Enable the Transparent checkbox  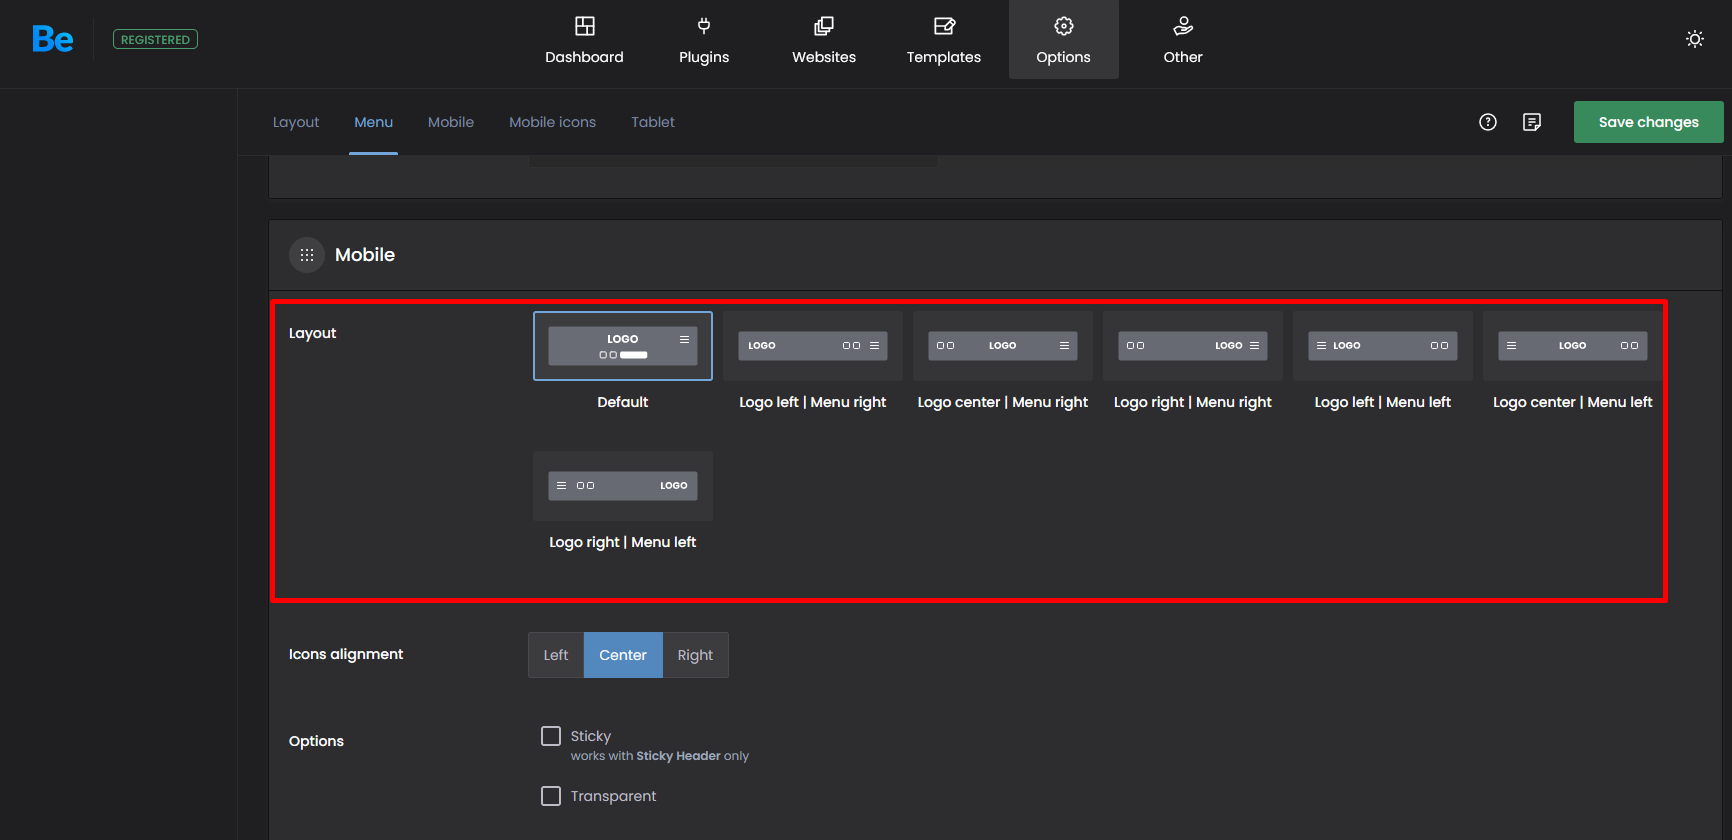click(x=551, y=796)
